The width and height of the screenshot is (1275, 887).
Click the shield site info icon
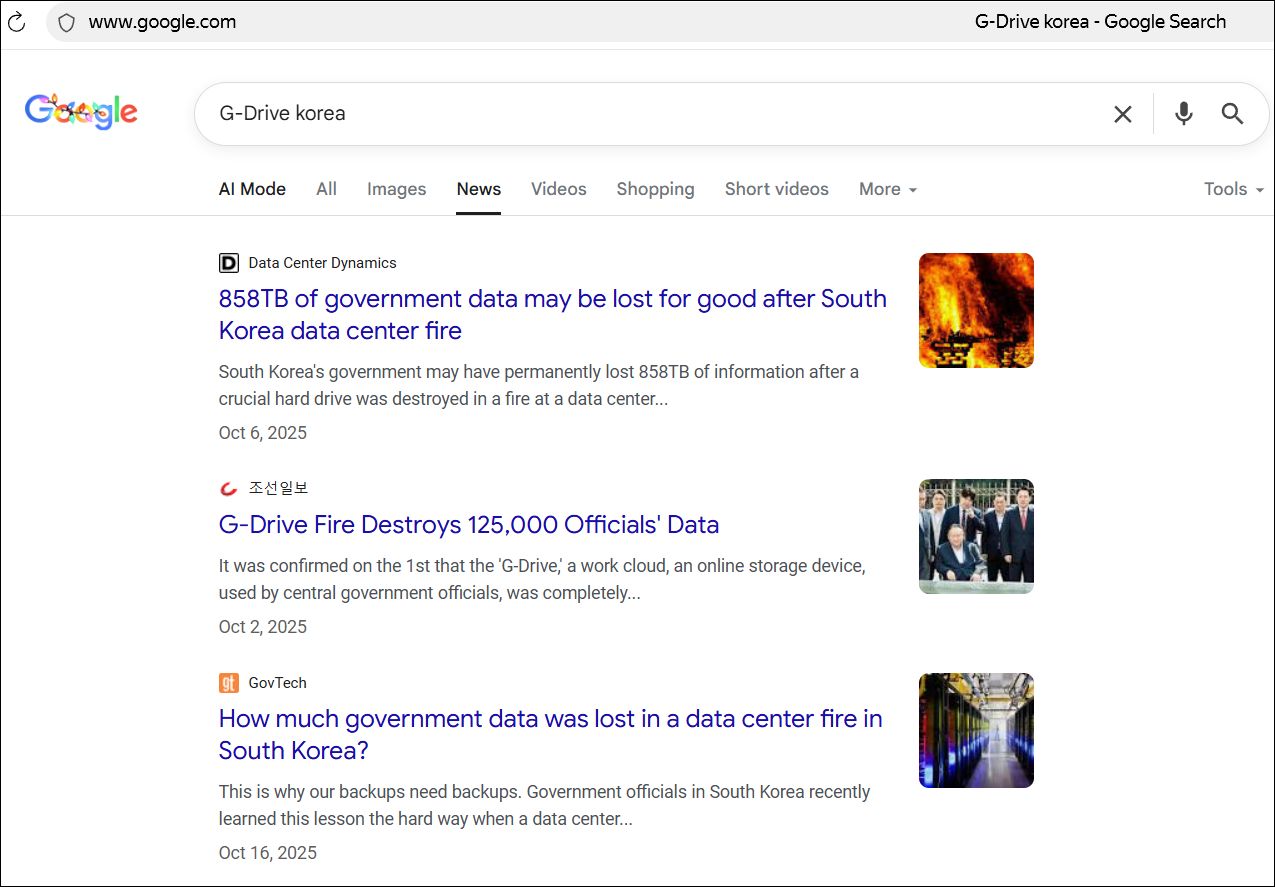pyautogui.click(x=66, y=22)
